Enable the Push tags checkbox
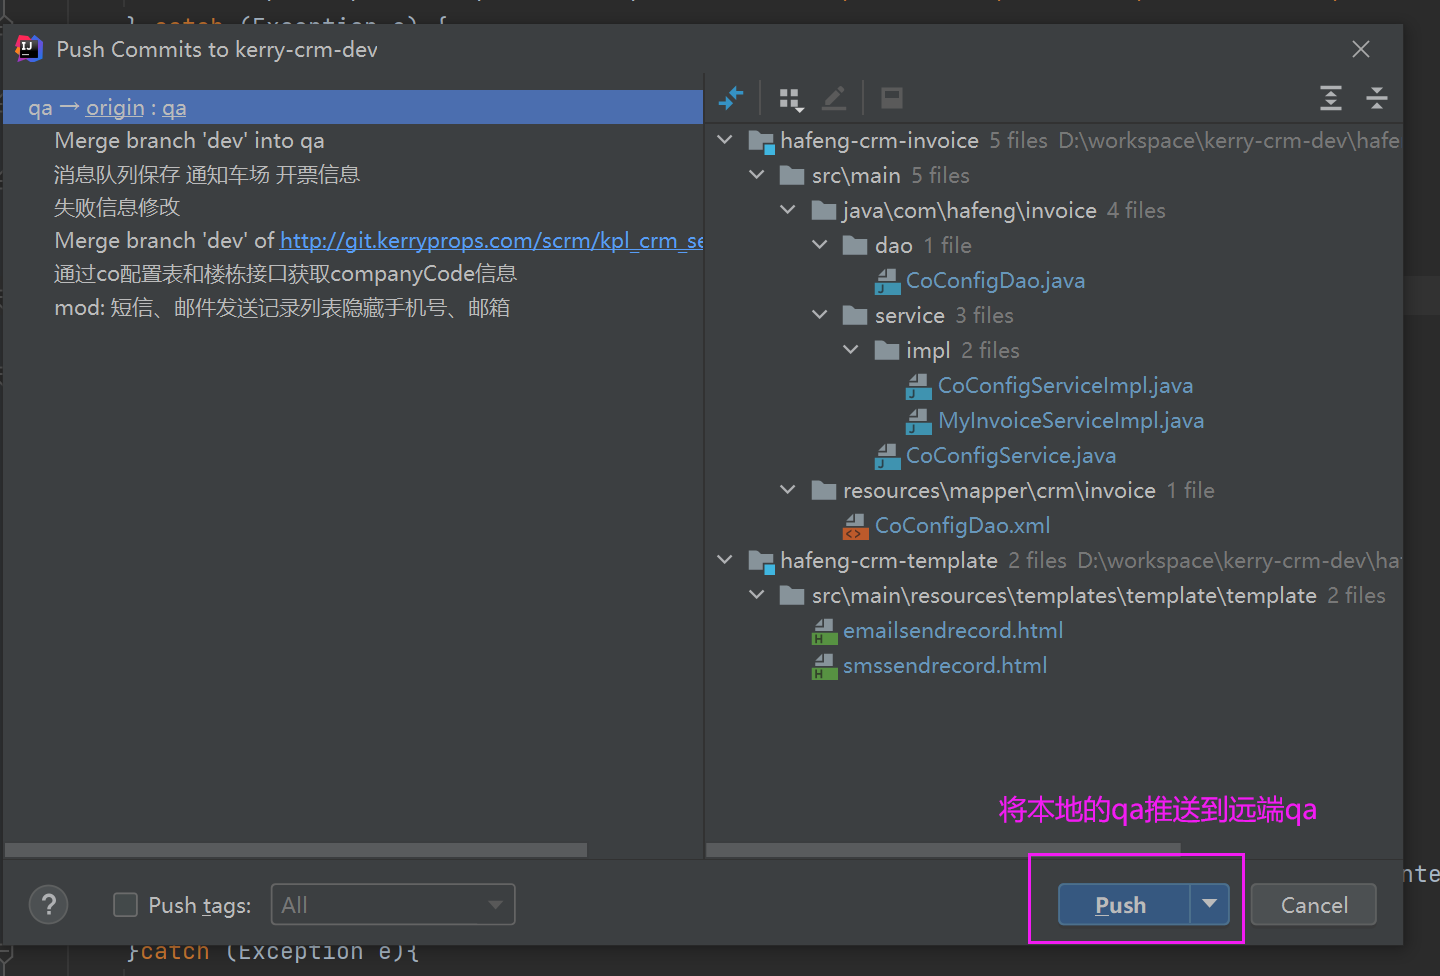 pos(126,905)
